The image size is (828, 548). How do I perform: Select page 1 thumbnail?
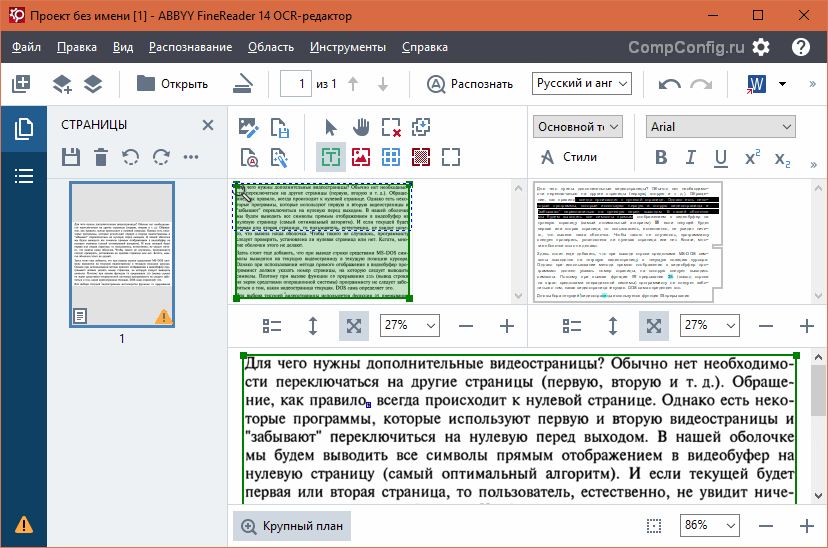coord(122,255)
